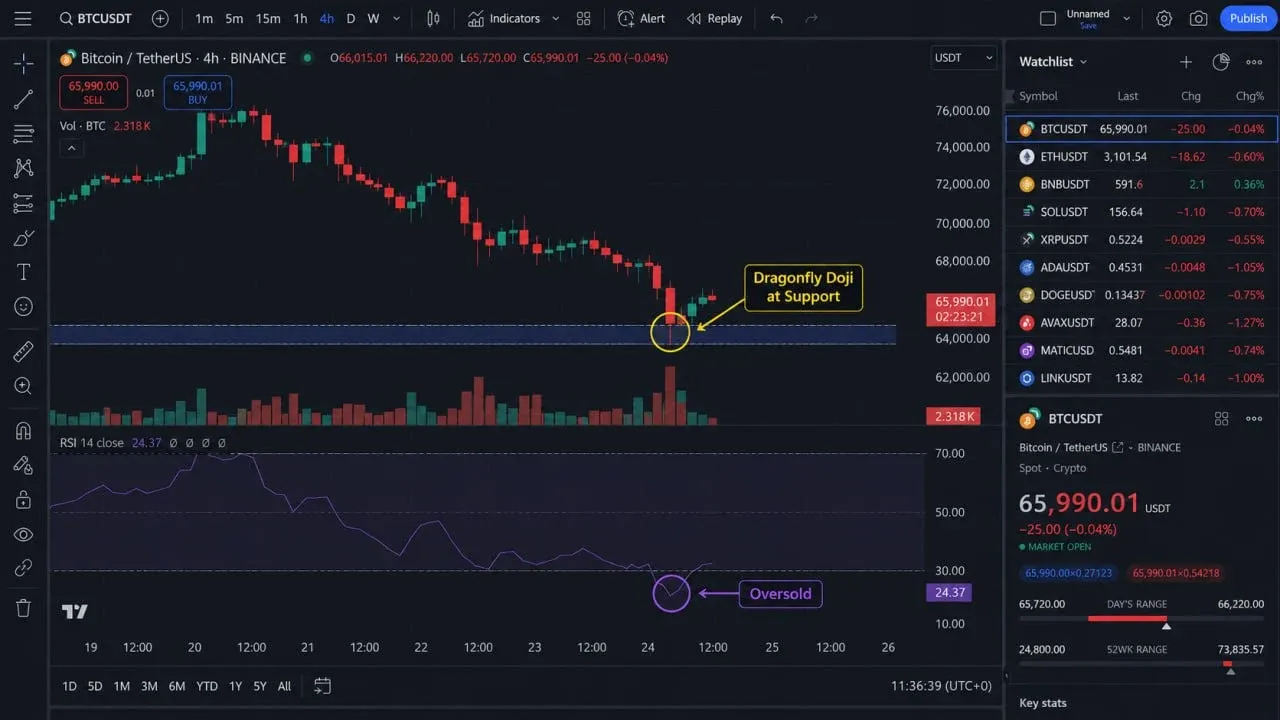Toggle magnet mode
The image size is (1280, 720).
[x=23, y=431]
